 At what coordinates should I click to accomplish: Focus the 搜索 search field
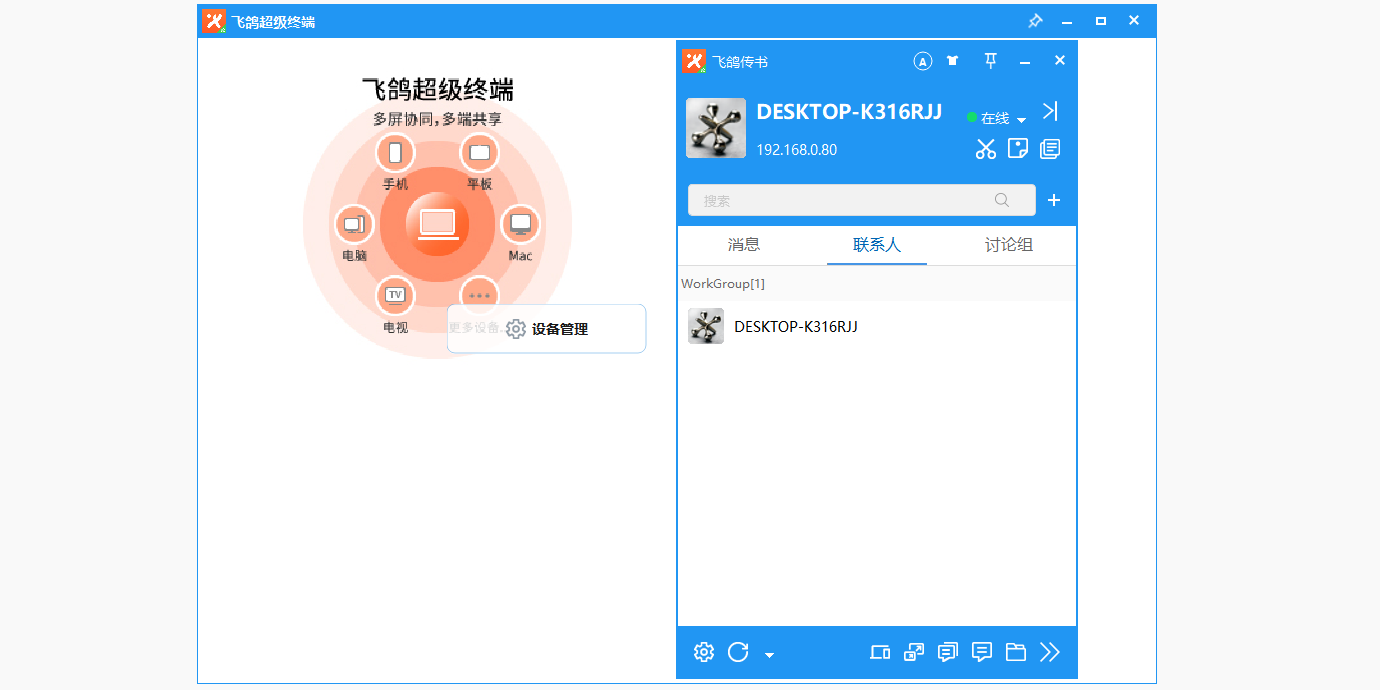[x=862, y=200]
